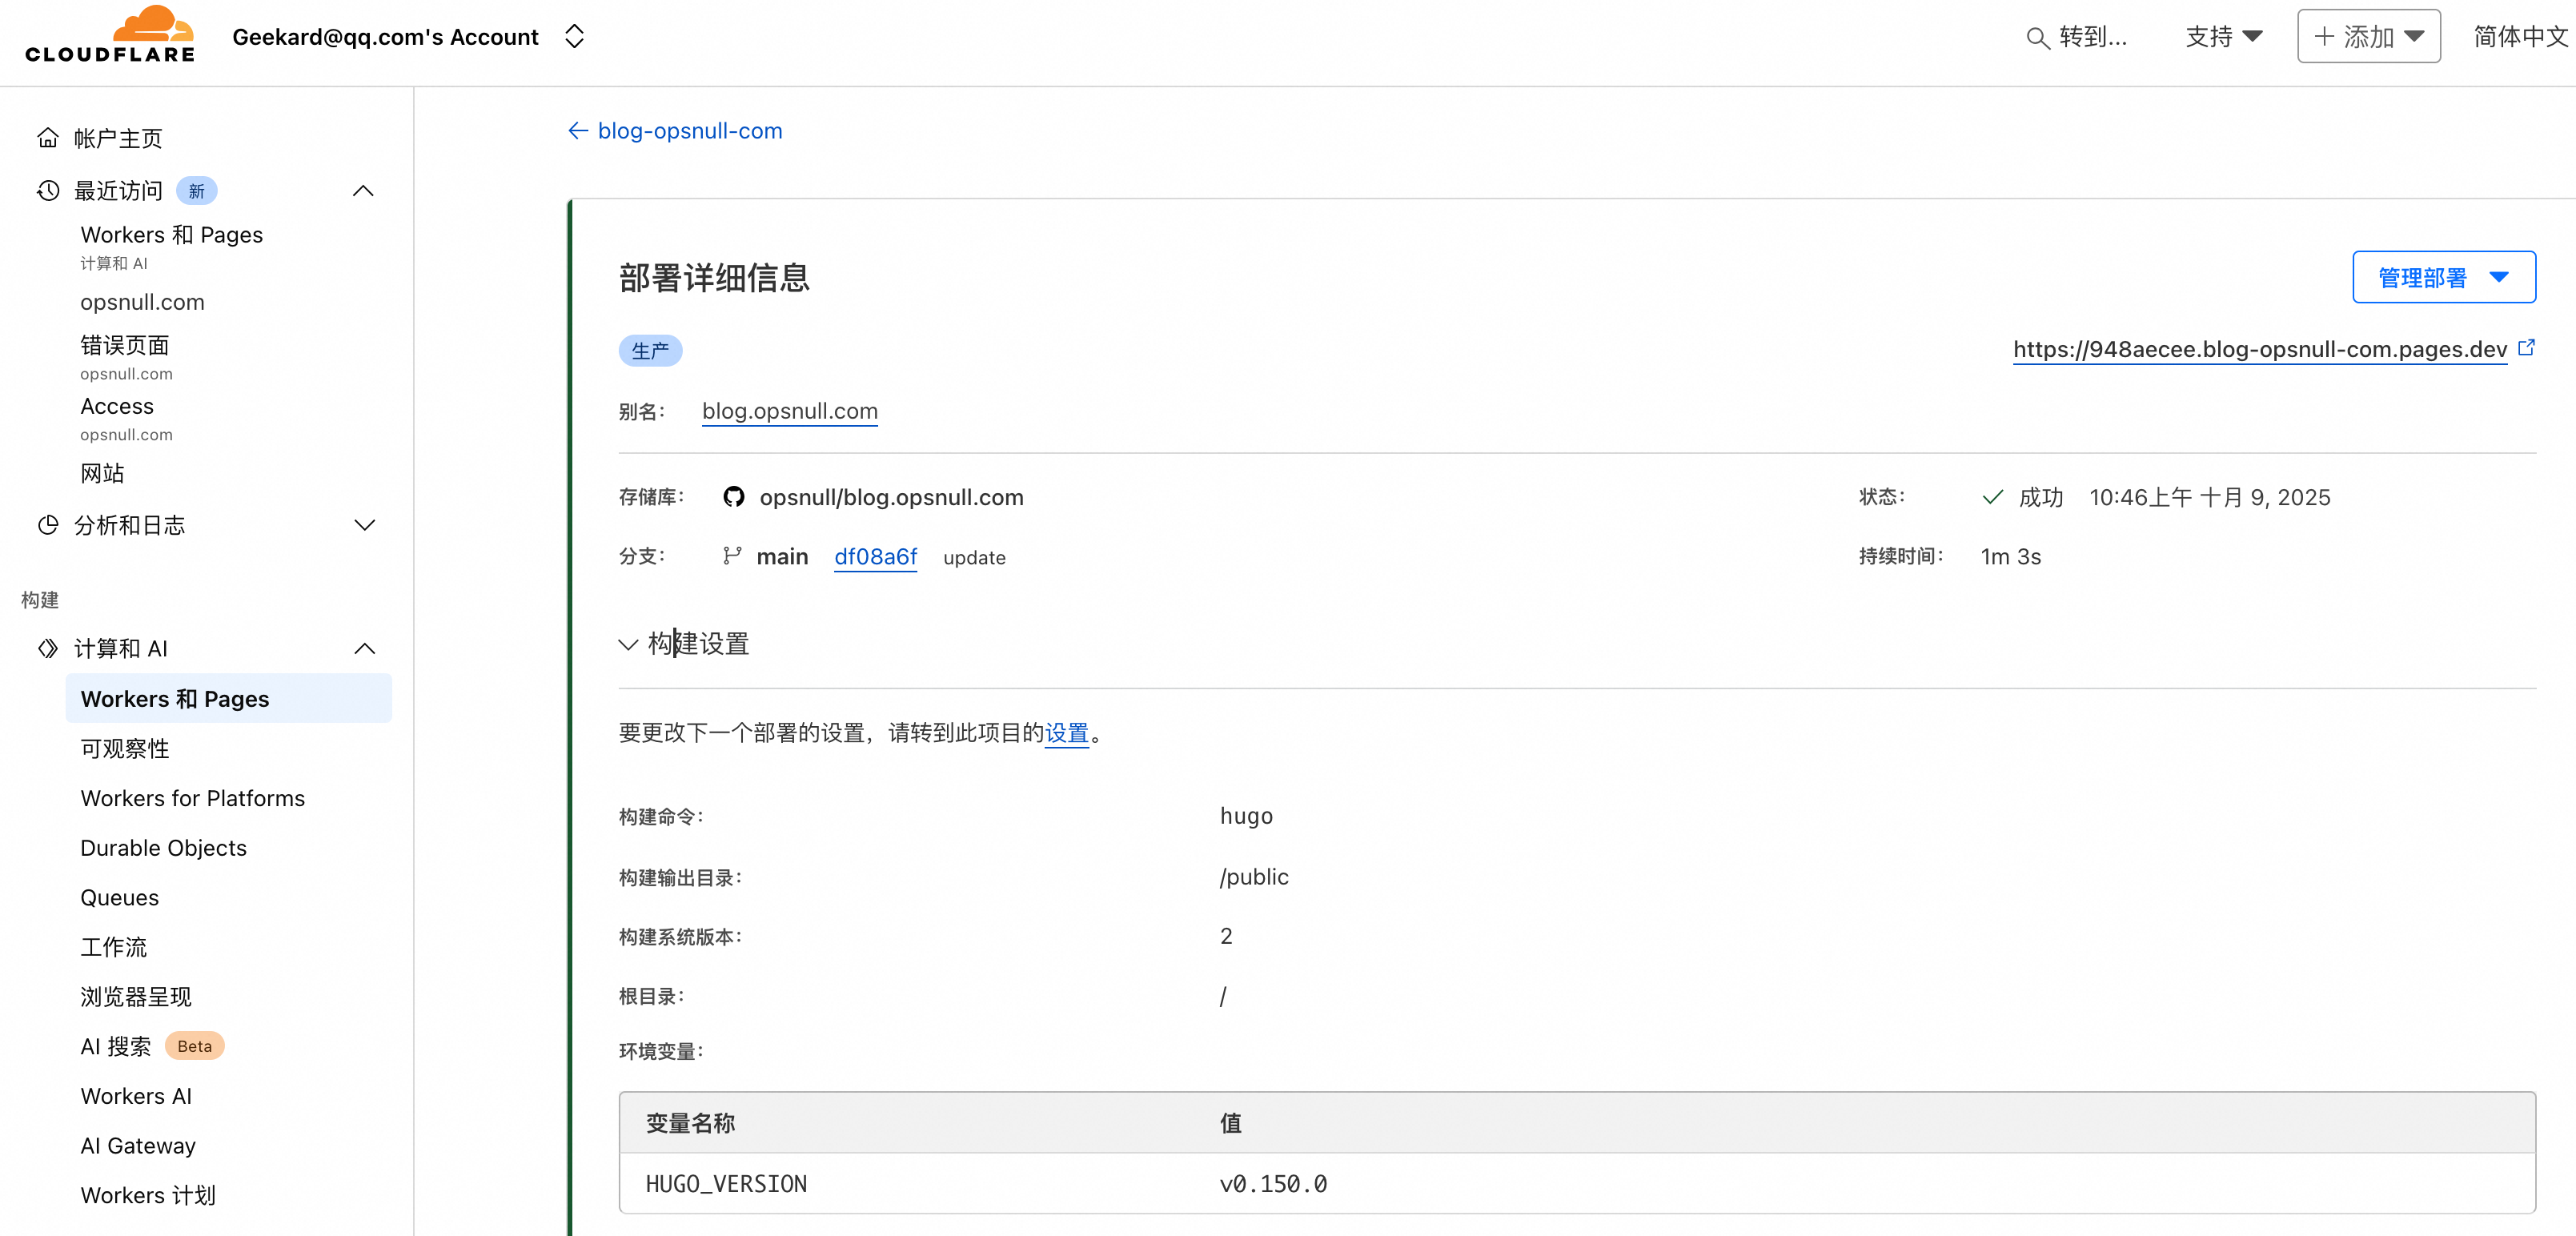2576x1236 pixels.
Task: Click the clock icon beside 最近访问
Action: (x=48, y=190)
